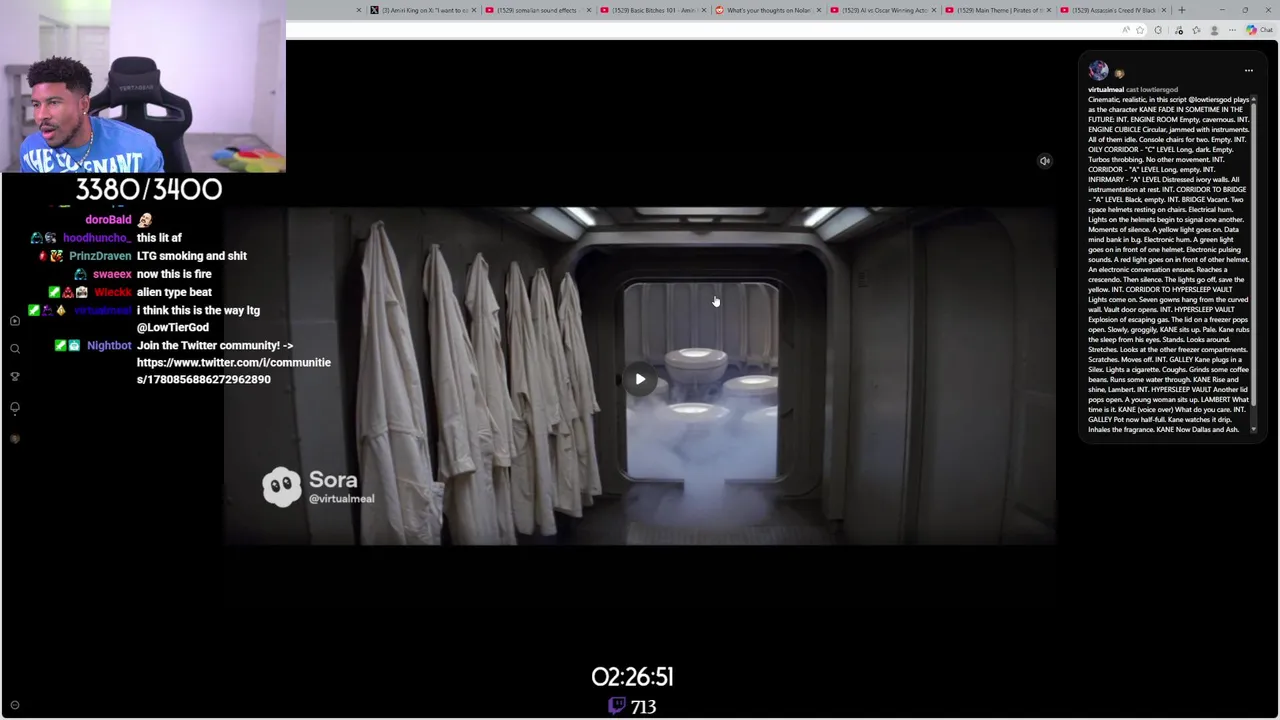Click the virtualmeal username
Viewport: 1280px width, 720px height.
pyautogui.click(x=1106, y=90)
